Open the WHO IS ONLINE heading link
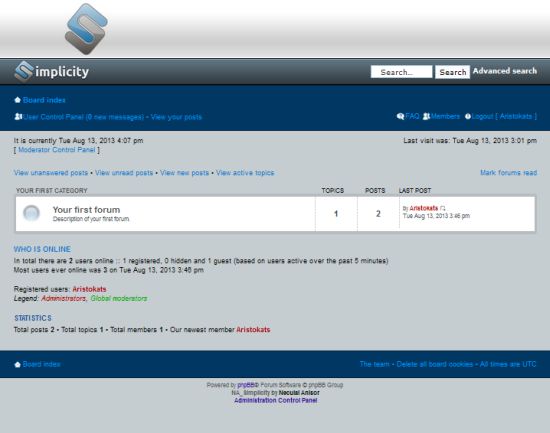The height and width of the screenshot is (433, 550). point(42,249)
